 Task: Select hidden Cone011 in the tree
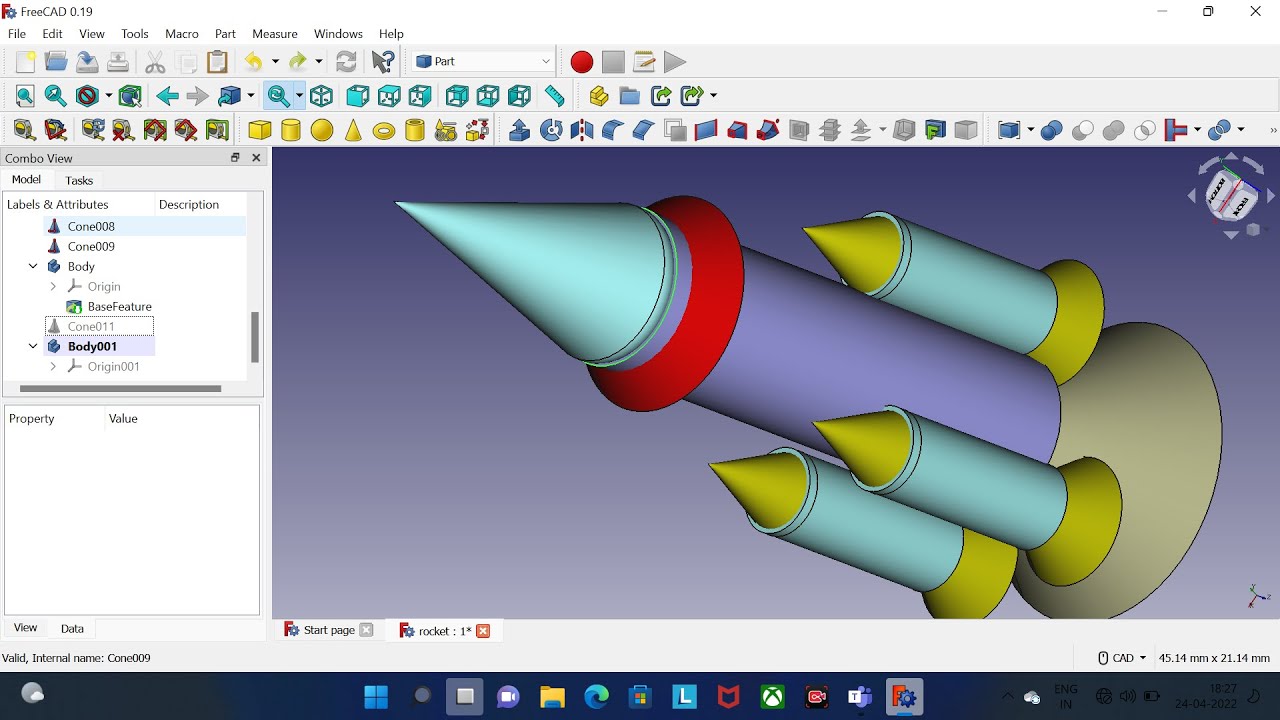(91, 327)
